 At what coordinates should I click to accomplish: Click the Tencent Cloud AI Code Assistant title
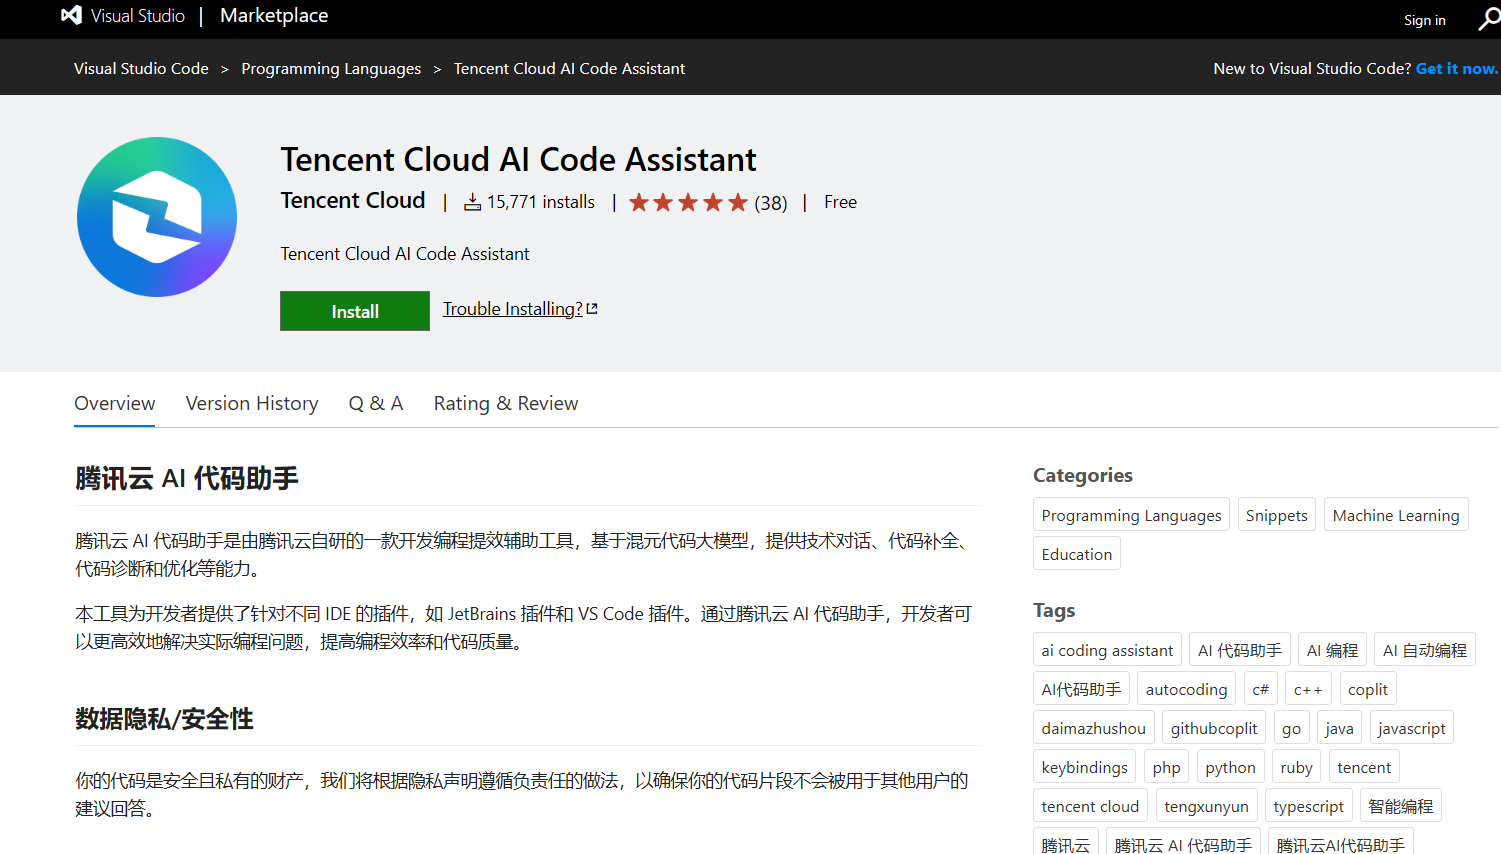[x=518, y=159]
